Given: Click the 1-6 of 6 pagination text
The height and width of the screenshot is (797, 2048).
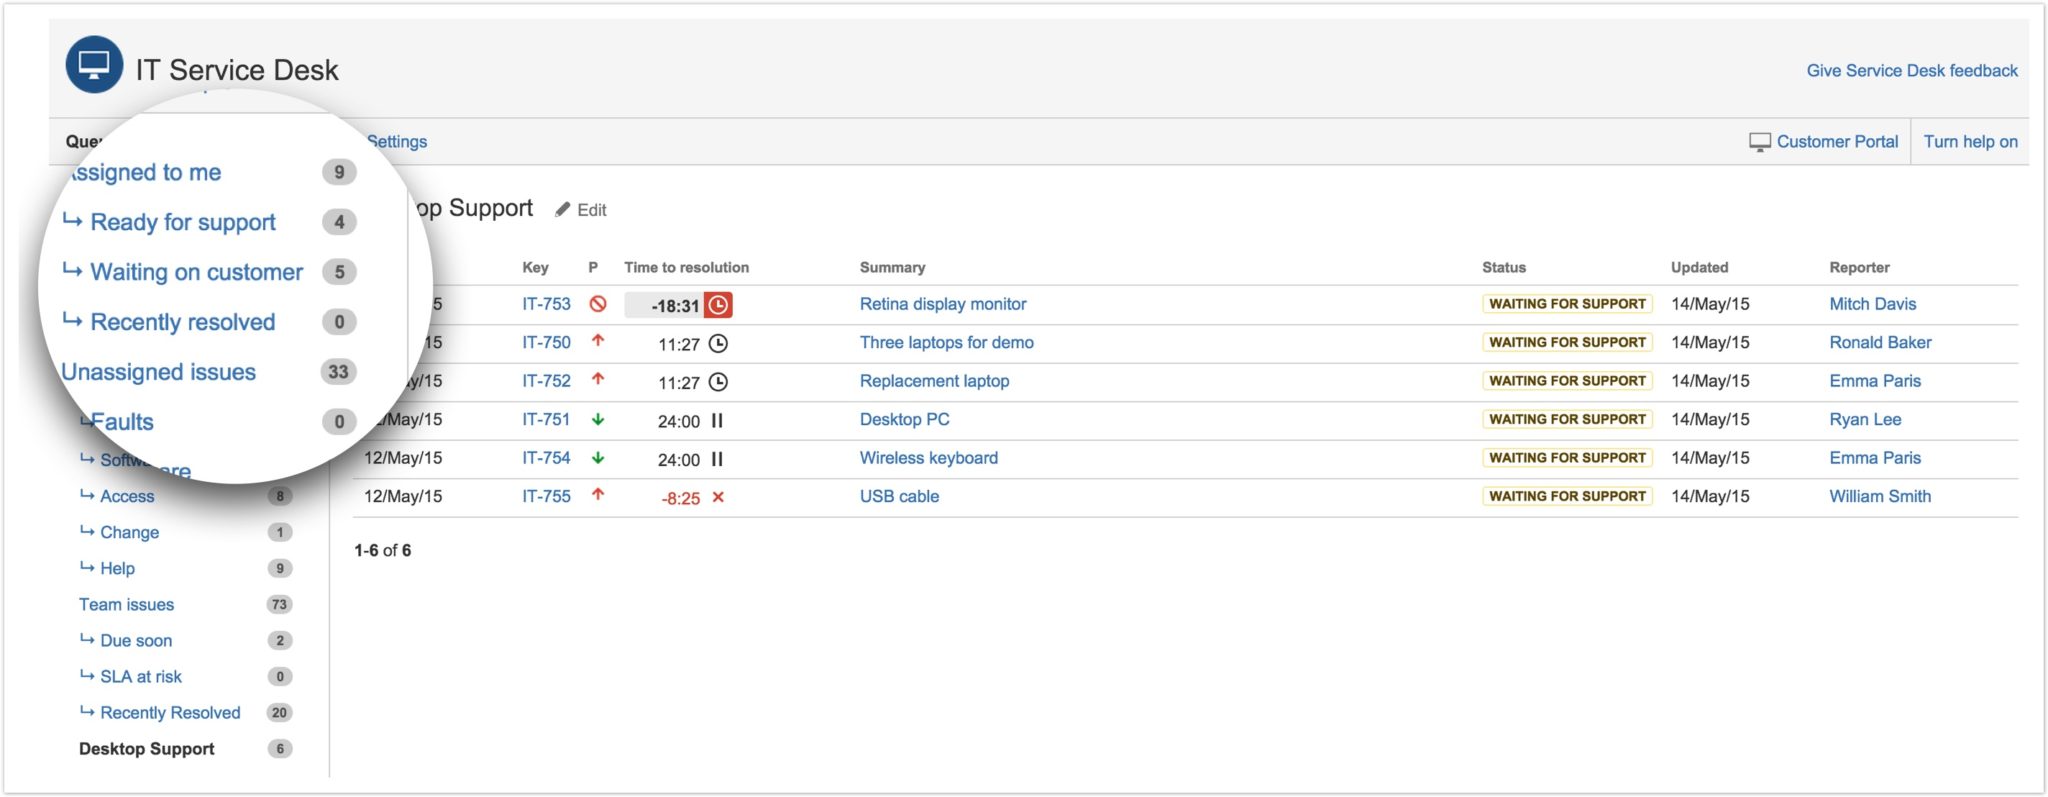Looking at the screenshot, I should click(x=382, y=551).
